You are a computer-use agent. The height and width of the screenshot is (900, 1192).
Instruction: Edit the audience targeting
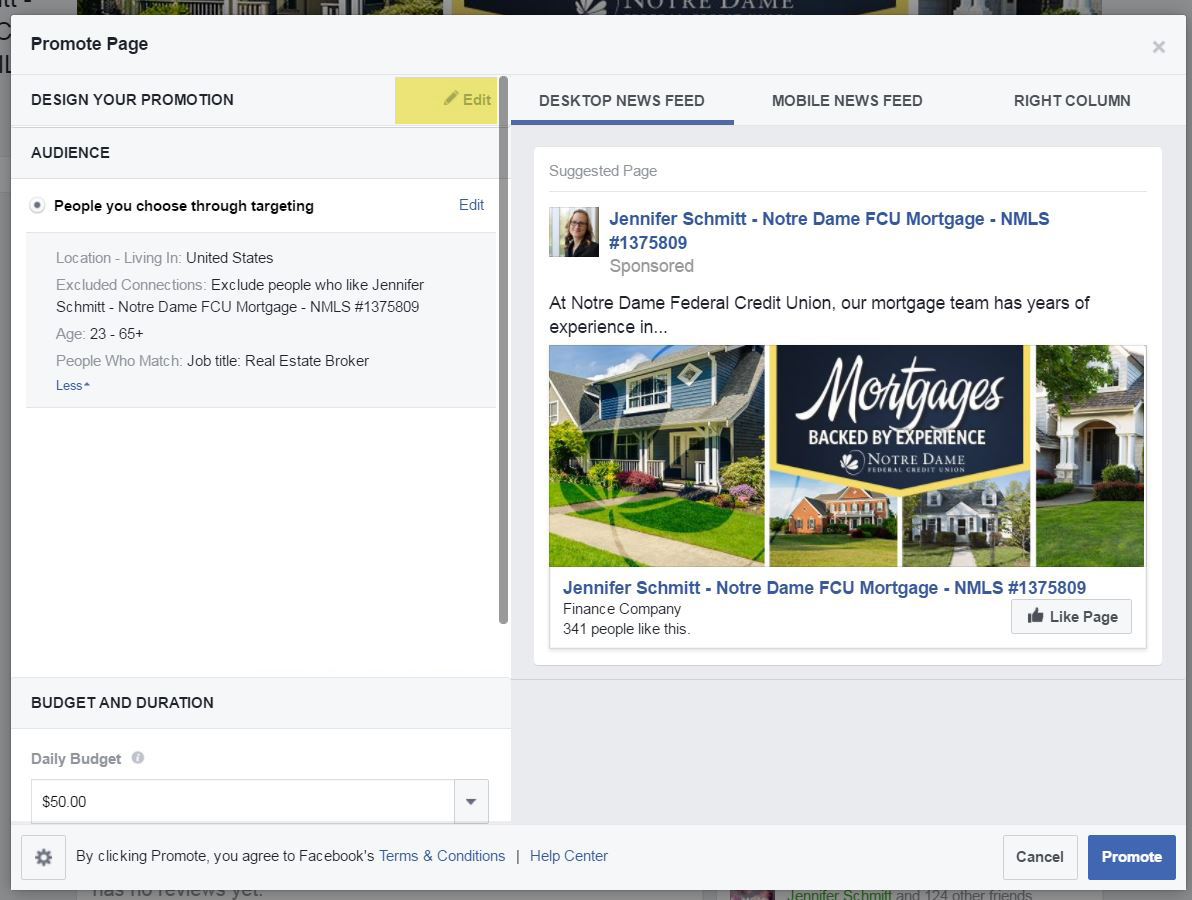coord(471,204)
